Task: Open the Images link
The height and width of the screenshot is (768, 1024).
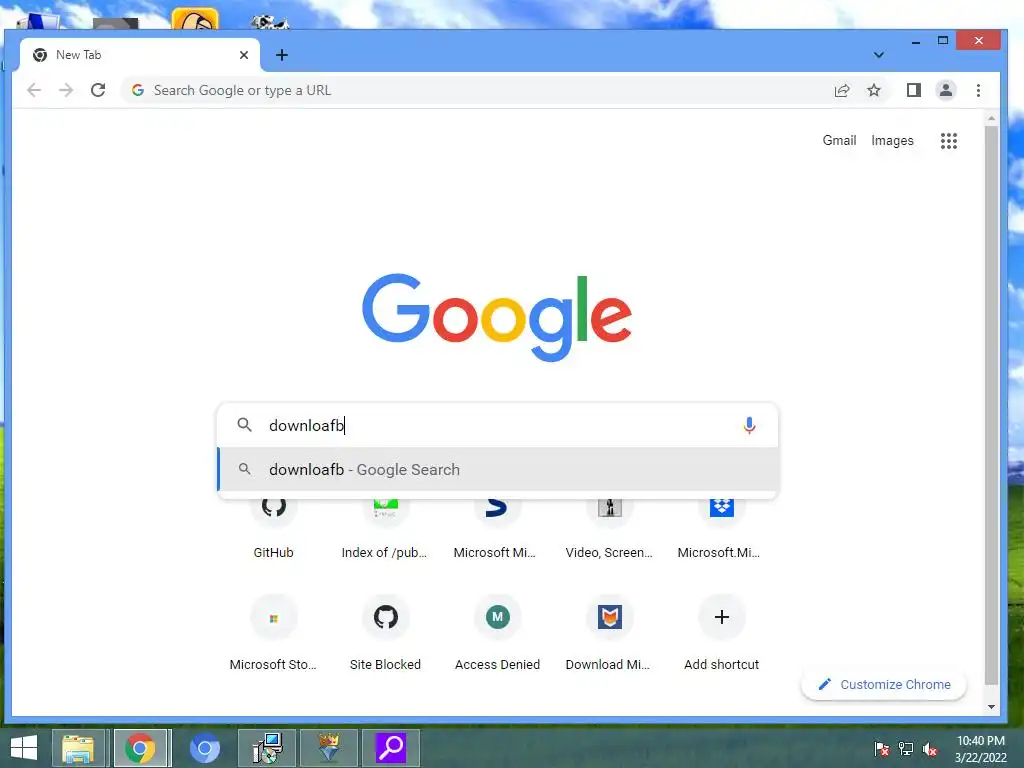Action: click(x=892, y=140)
